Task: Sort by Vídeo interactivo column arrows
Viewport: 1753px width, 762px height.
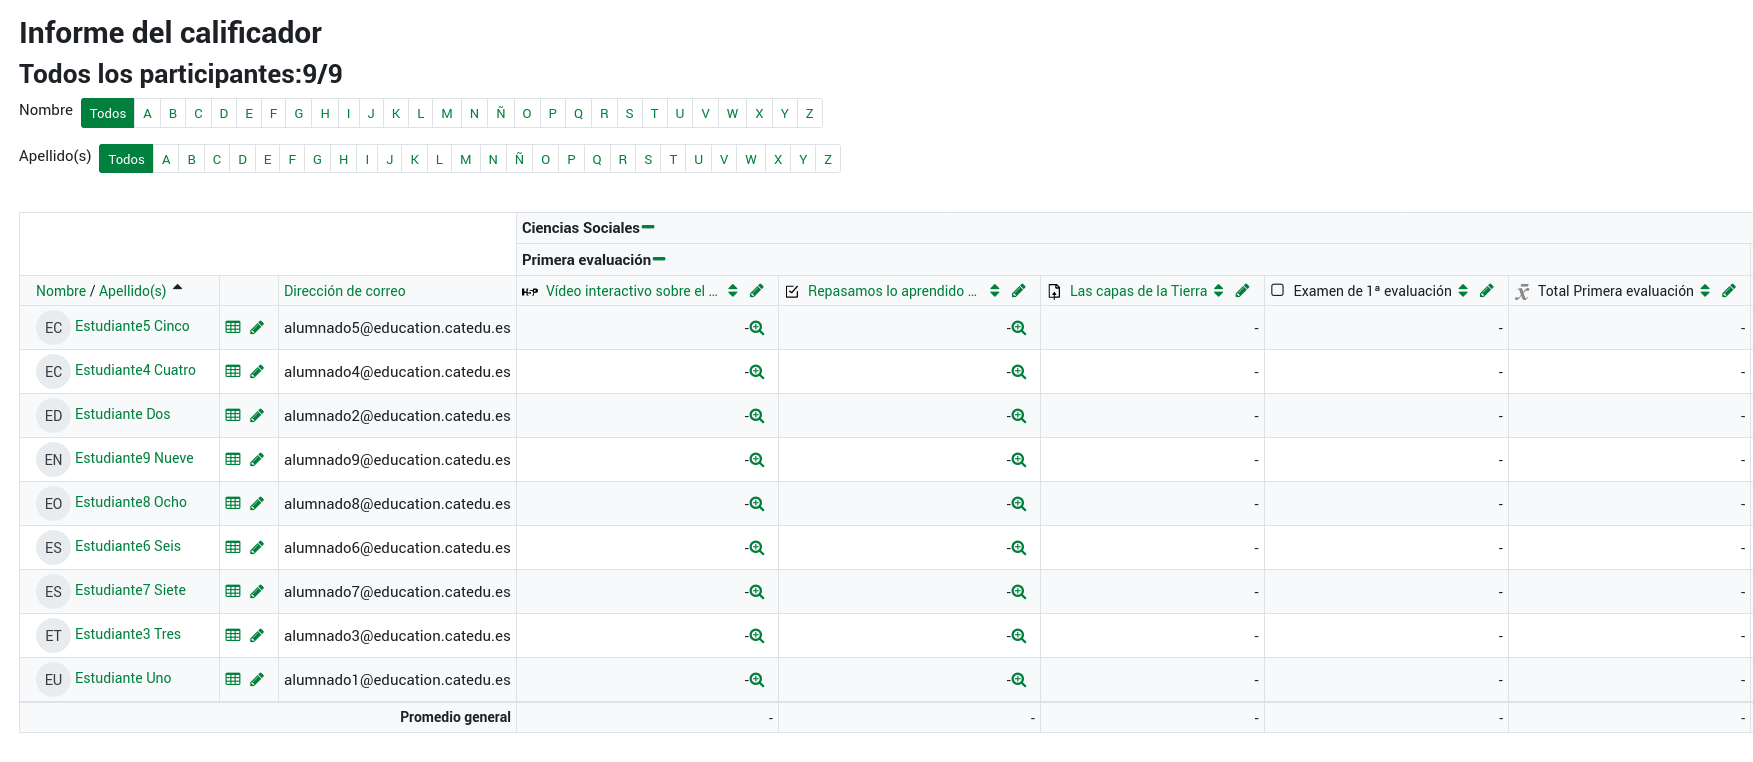Action: (733, 291)
